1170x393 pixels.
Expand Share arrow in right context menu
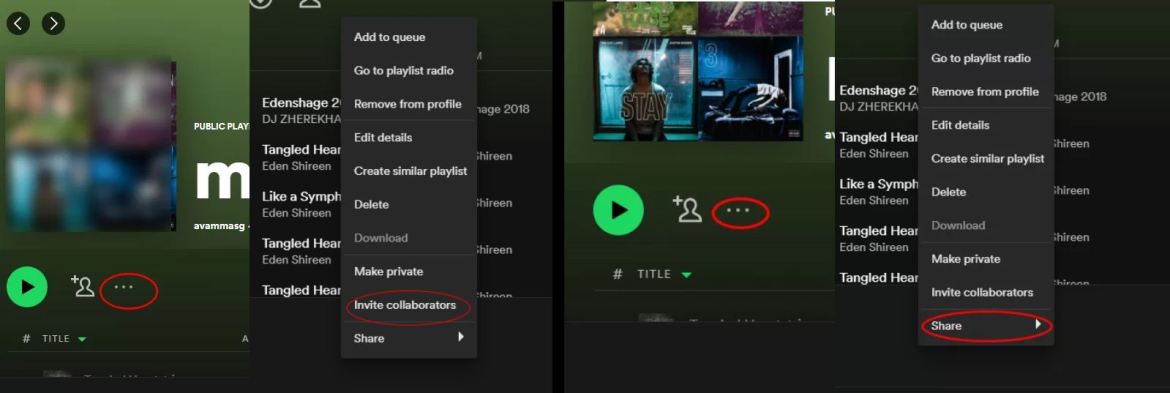(x=1038, y=324)
